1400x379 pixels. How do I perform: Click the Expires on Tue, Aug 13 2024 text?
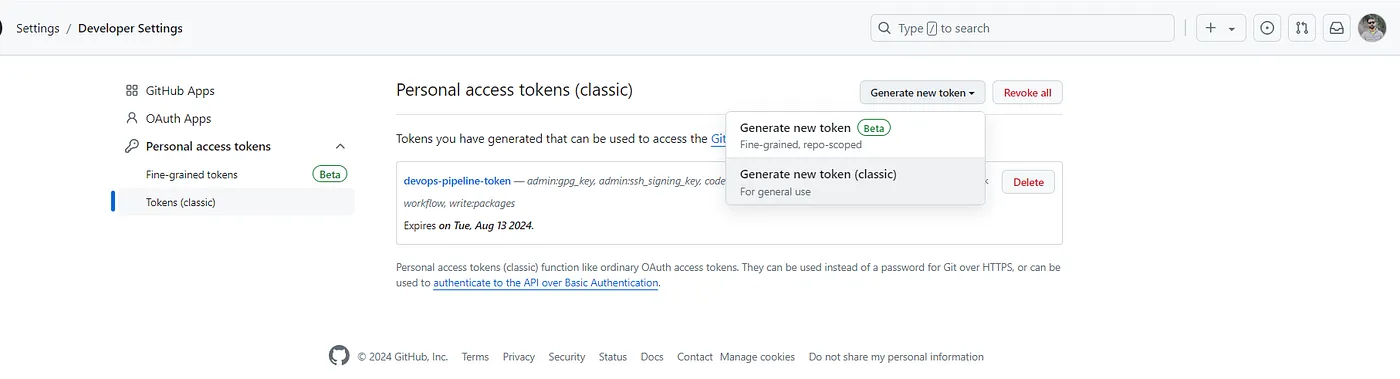[x=468, y=226]
